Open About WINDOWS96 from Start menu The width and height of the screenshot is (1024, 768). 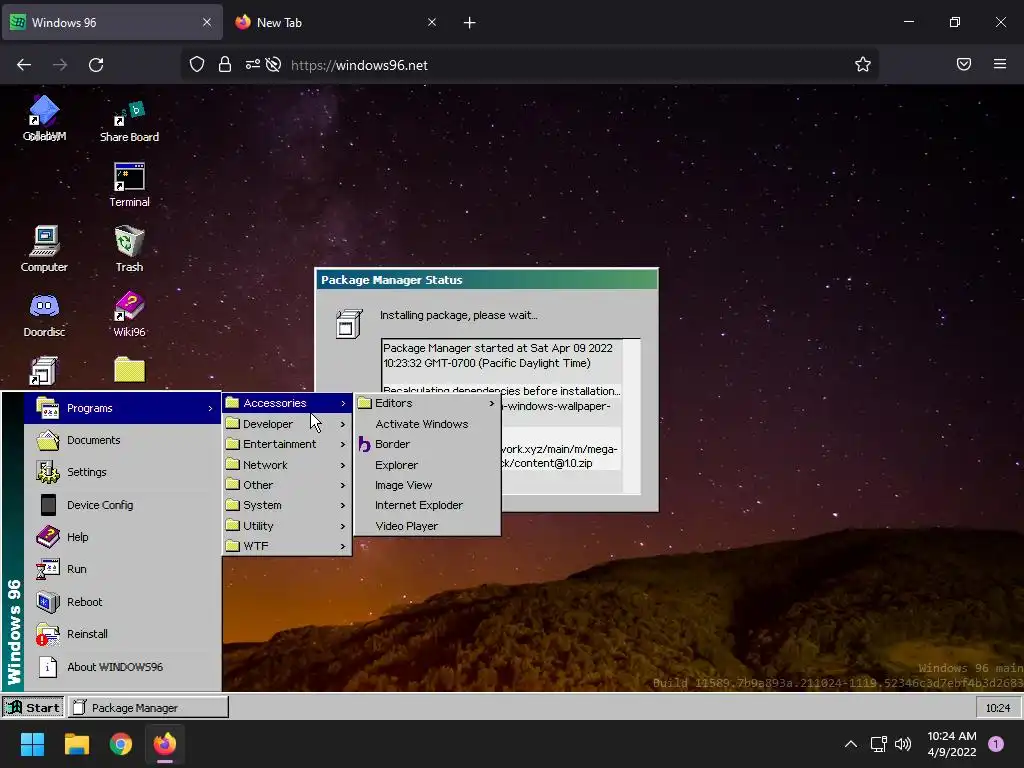point(123,667)
